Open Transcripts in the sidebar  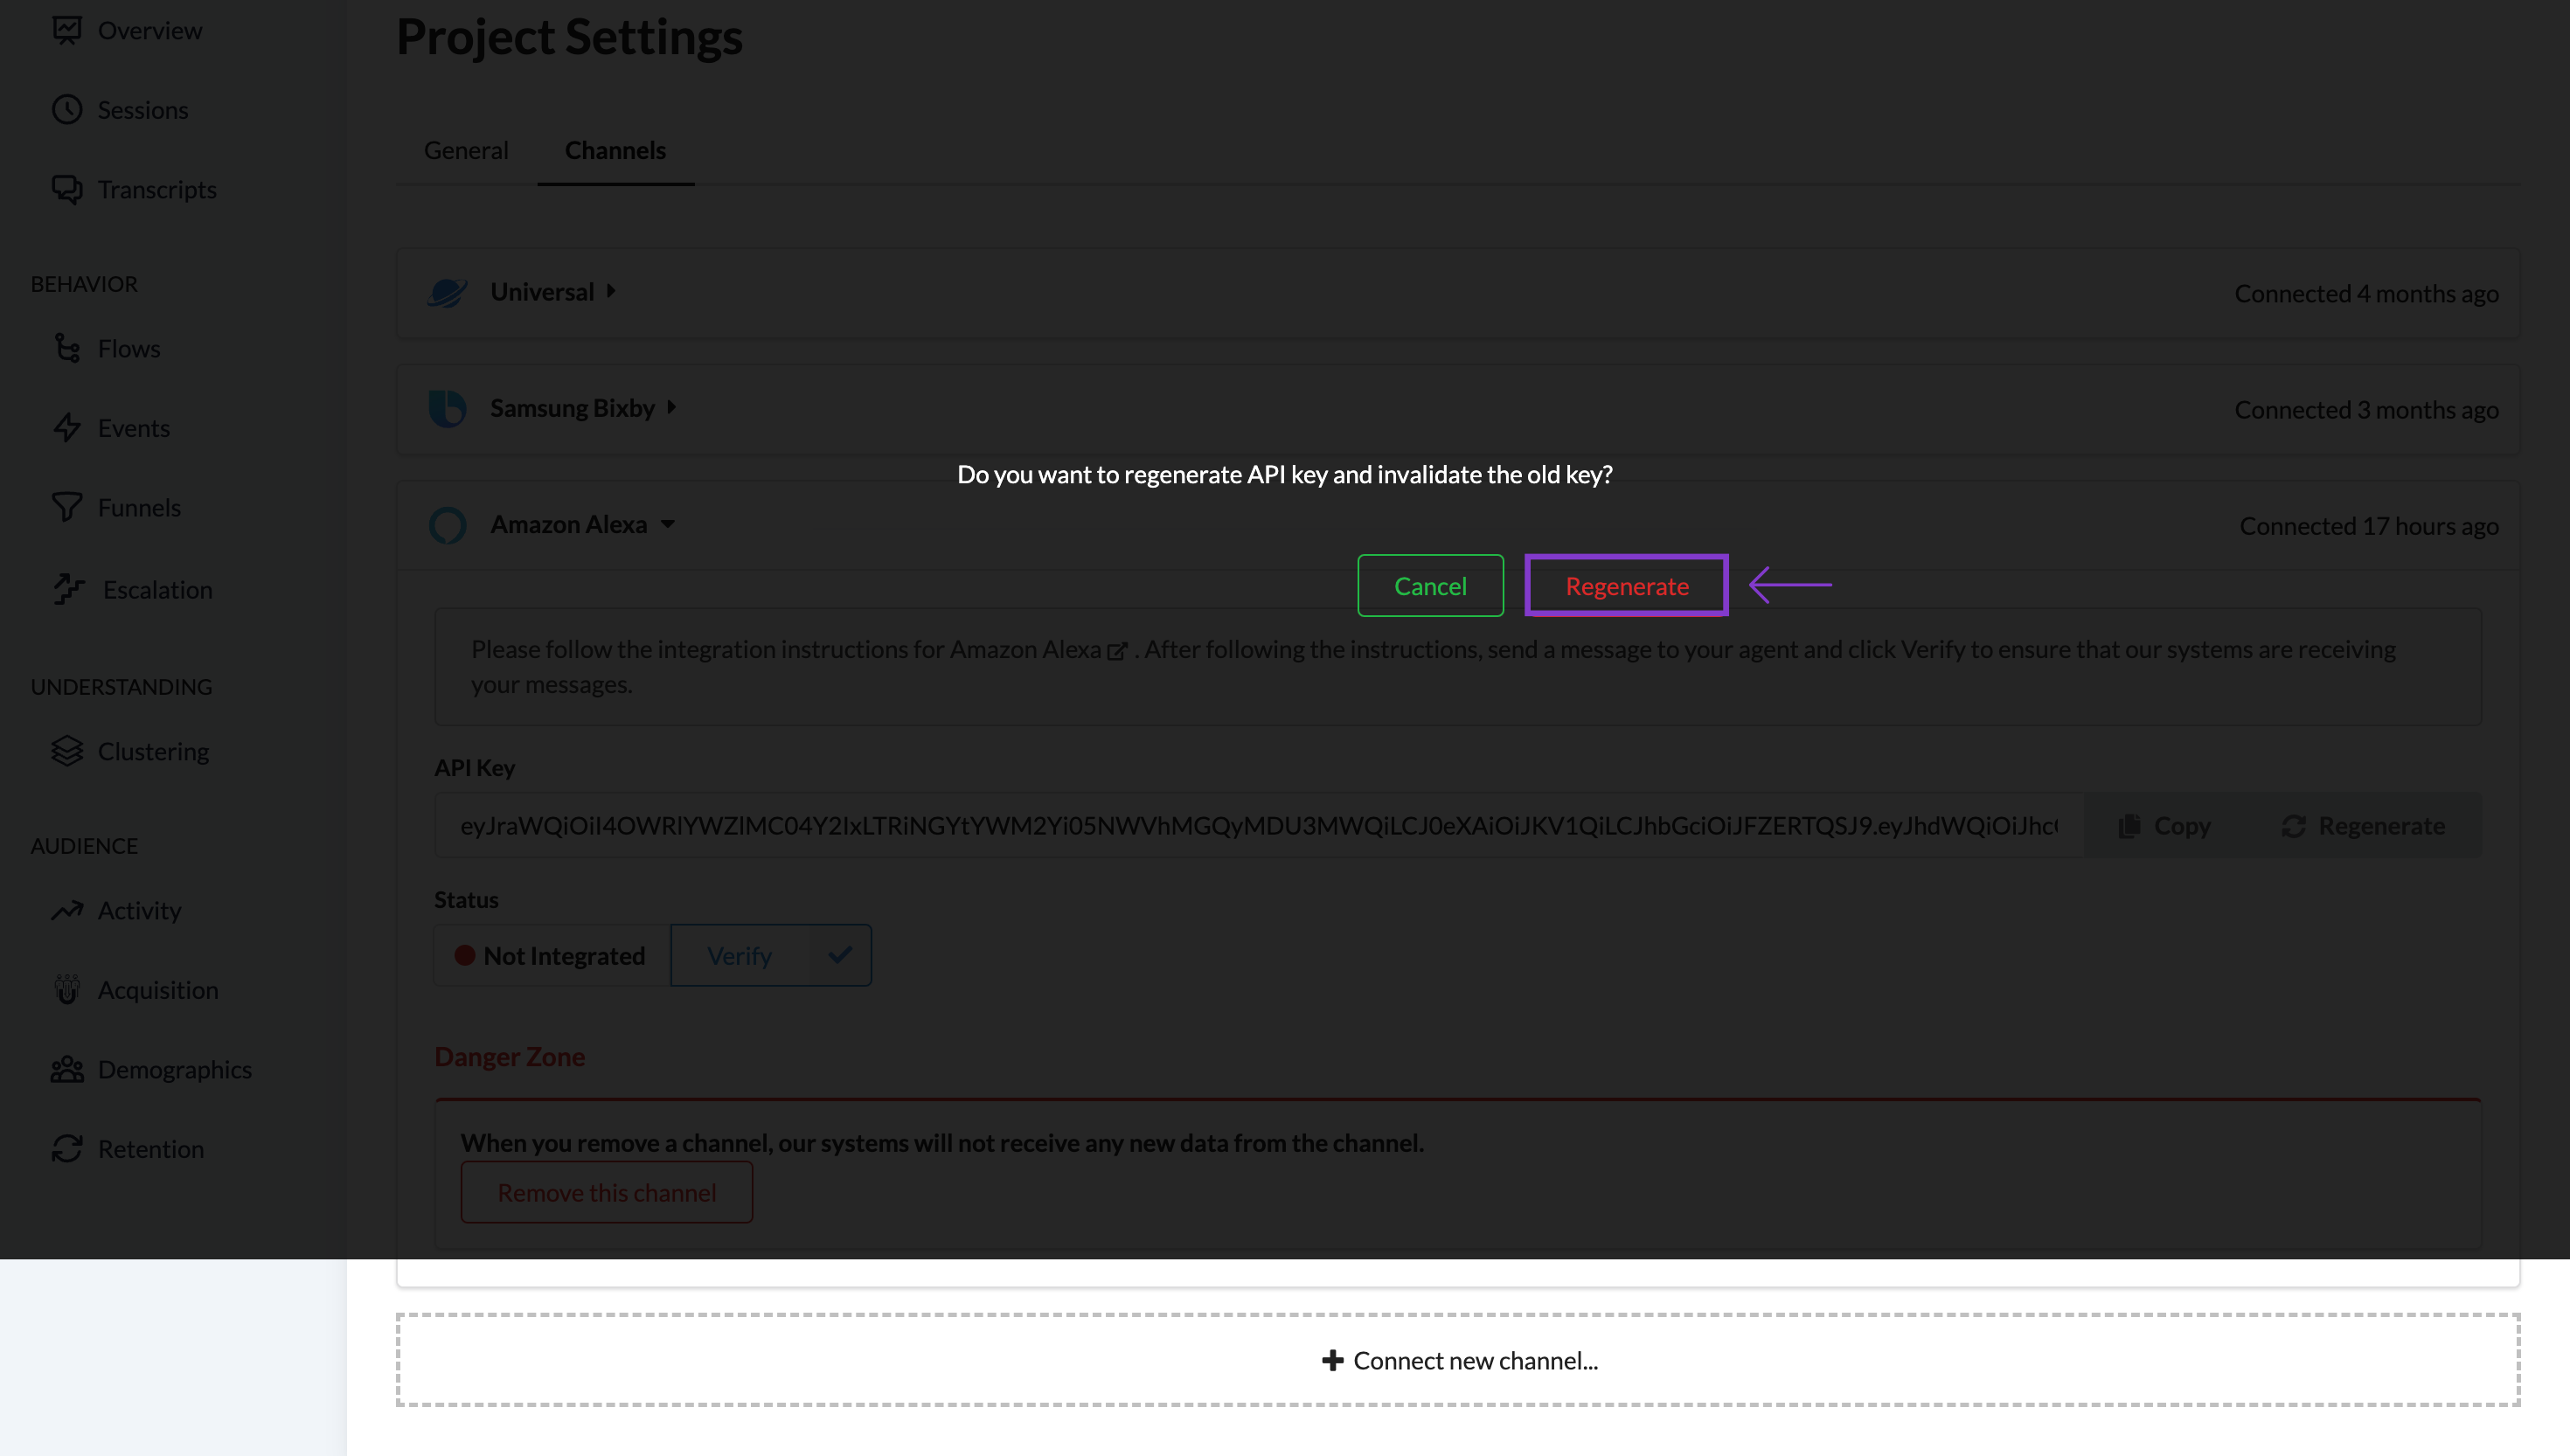[157, 189]
